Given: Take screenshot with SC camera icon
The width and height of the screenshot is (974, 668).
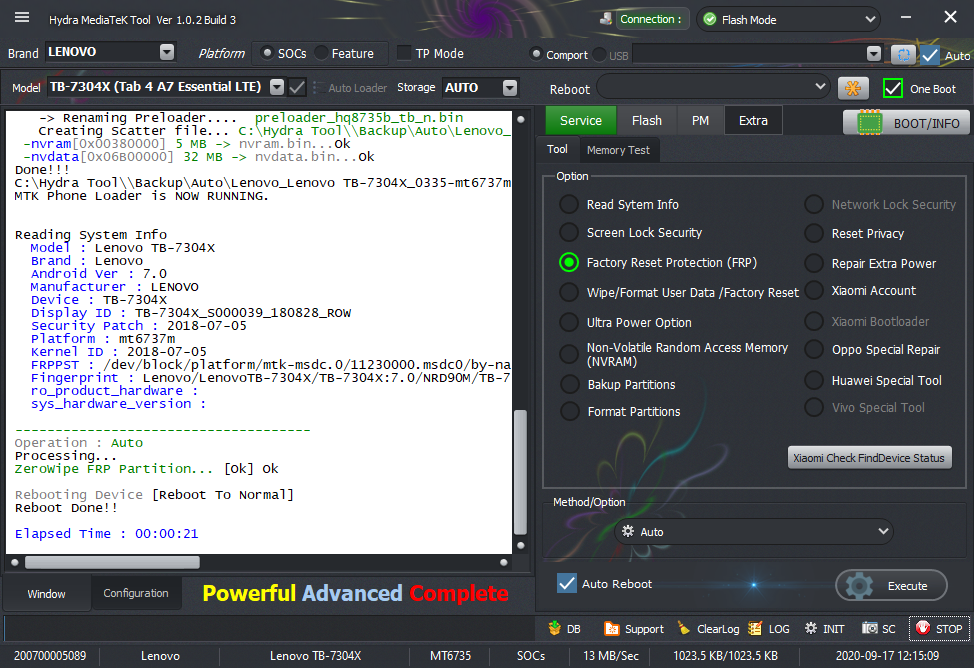Looking at the screenshot, I should 869,628.
